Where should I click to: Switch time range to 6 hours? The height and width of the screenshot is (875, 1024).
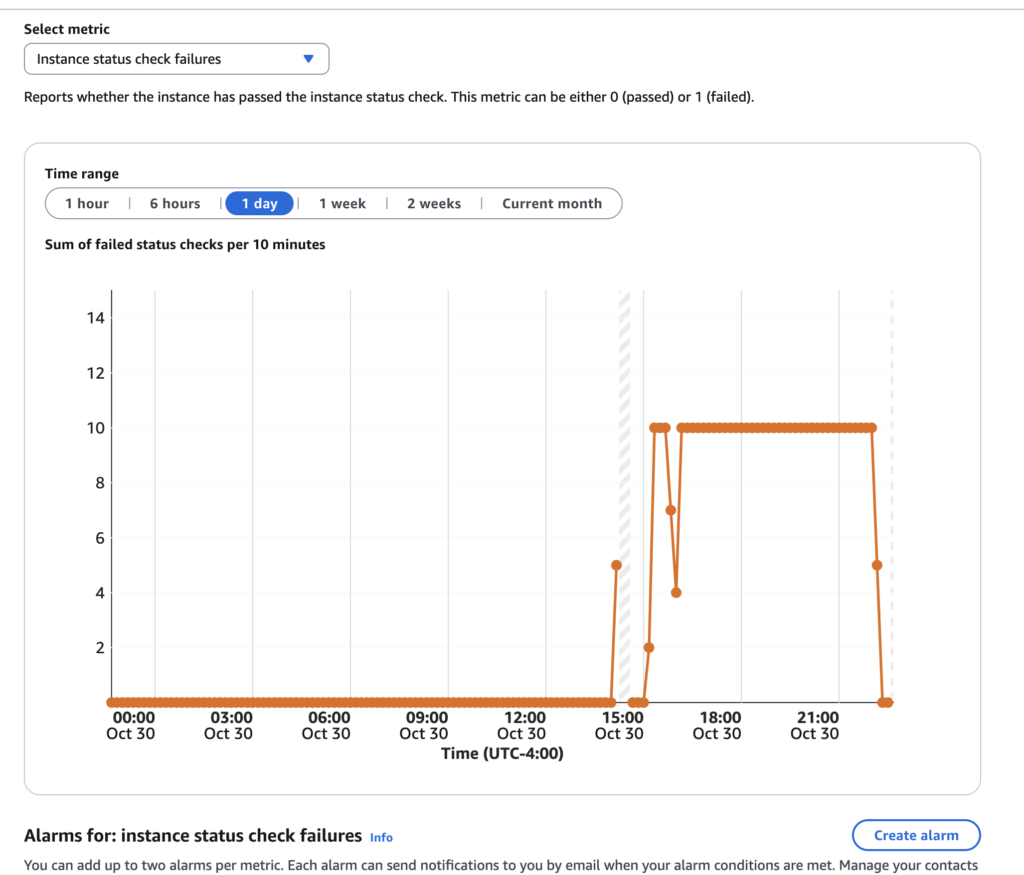(175, 203)
